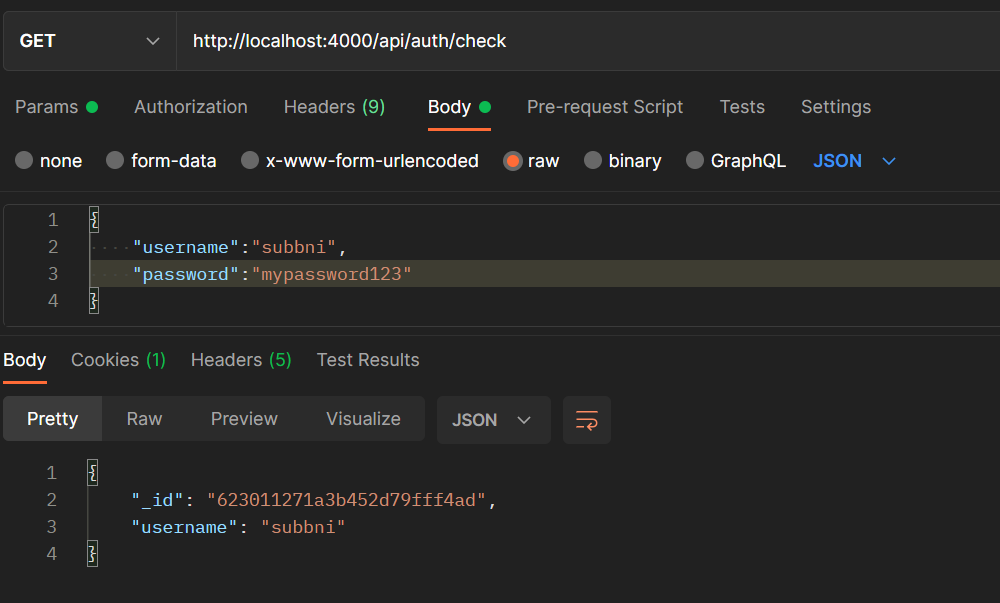Click the request URL input field
Screen dimensions: 1000x603
coord(587,41)
